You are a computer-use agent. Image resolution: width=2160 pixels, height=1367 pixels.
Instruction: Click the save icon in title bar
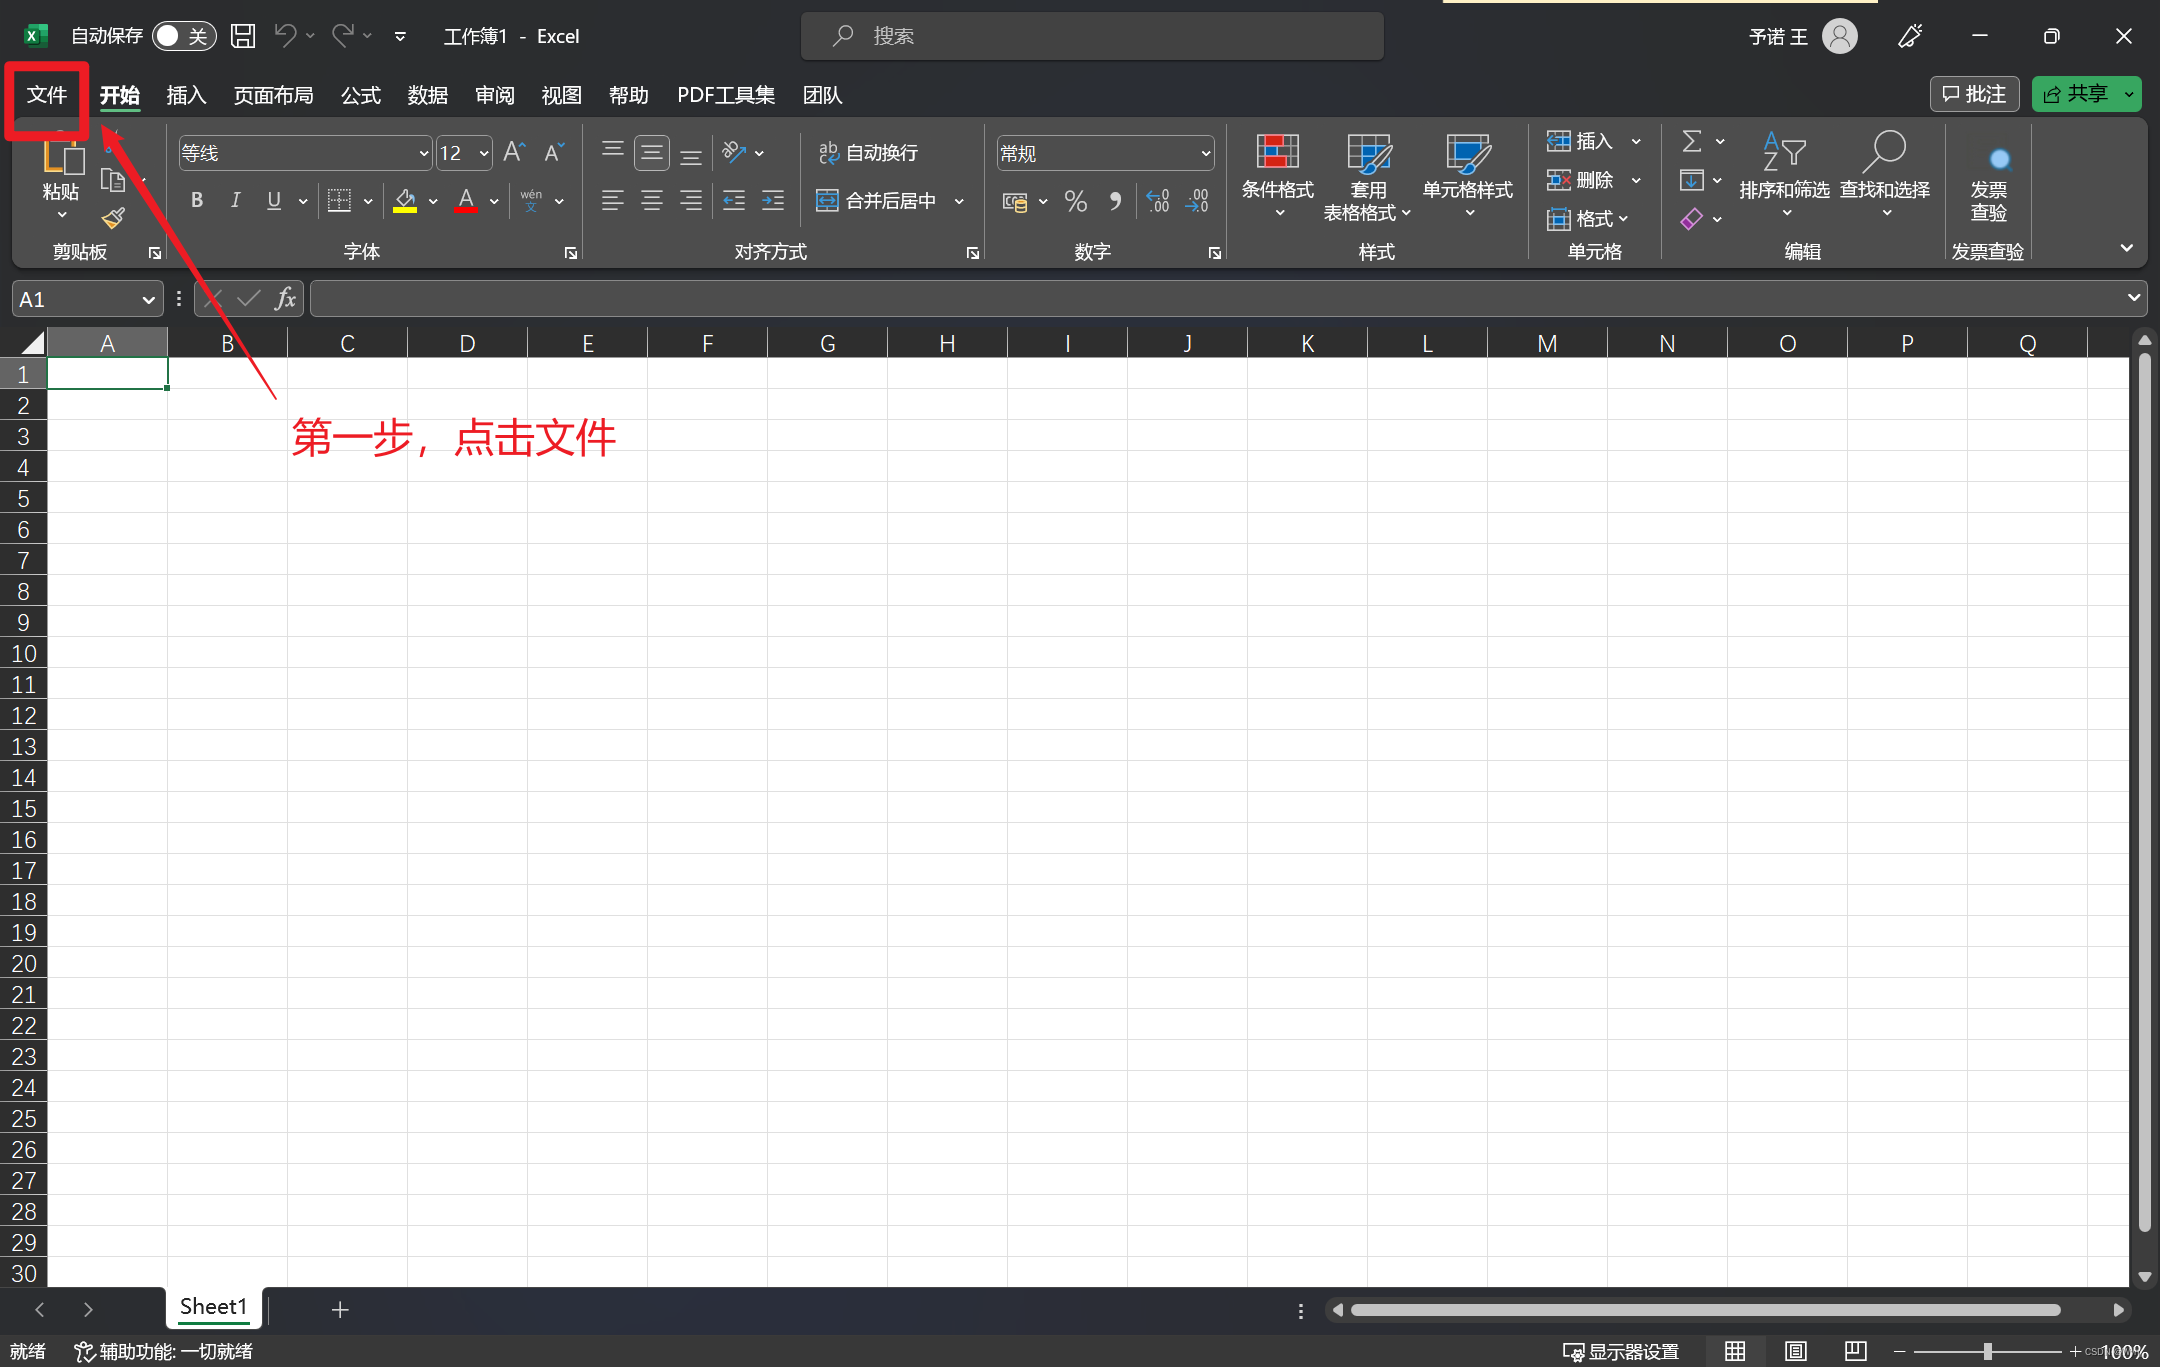pos(242,36)
